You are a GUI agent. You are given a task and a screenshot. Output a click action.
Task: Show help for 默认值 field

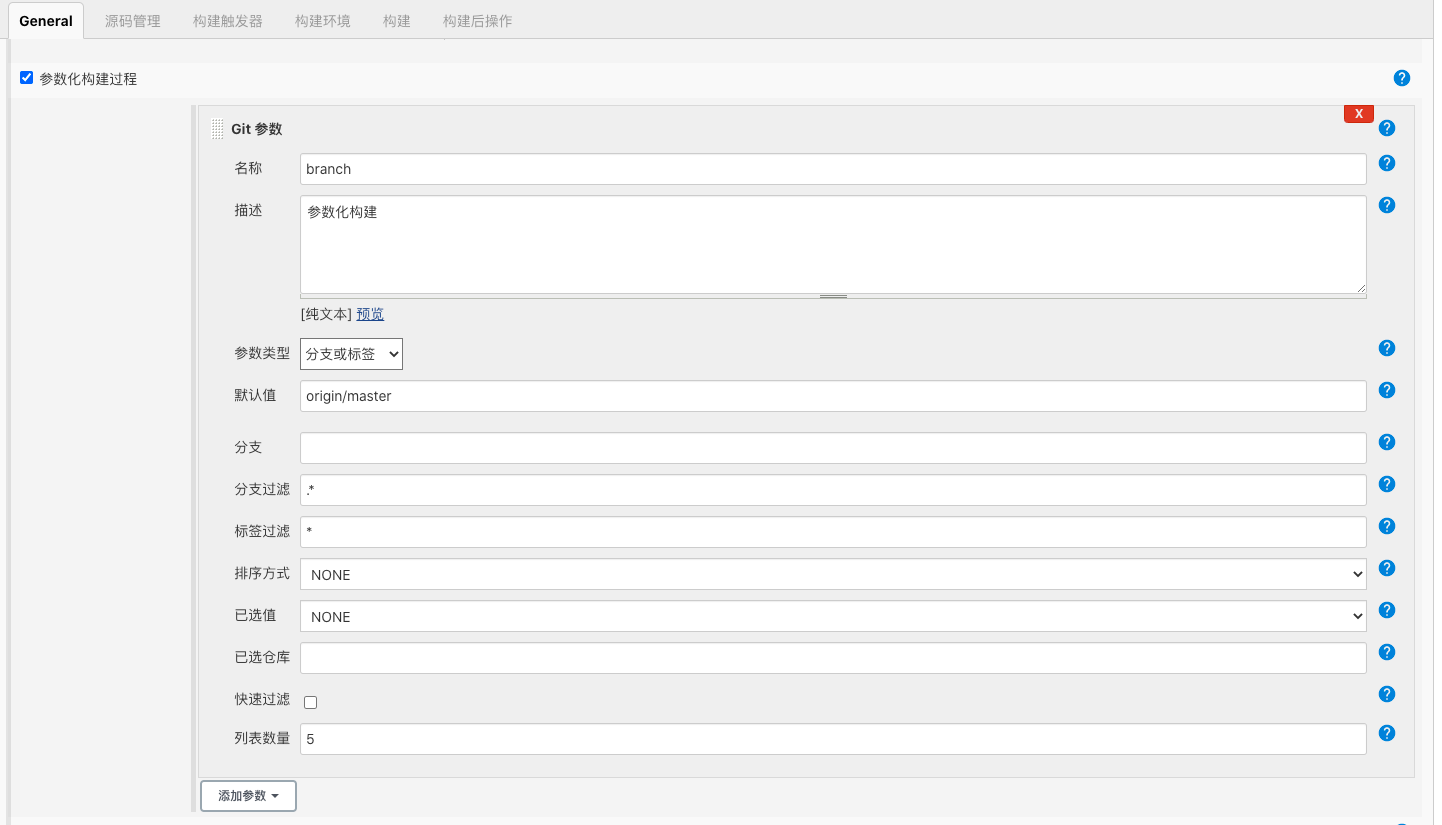[1386, 390]
